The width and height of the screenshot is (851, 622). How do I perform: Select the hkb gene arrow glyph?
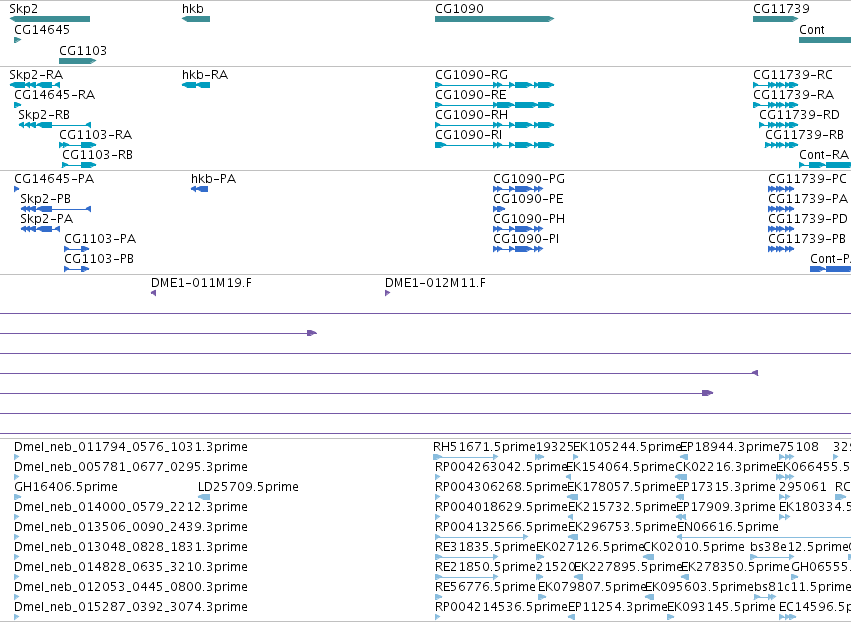(x=196, y=19)
